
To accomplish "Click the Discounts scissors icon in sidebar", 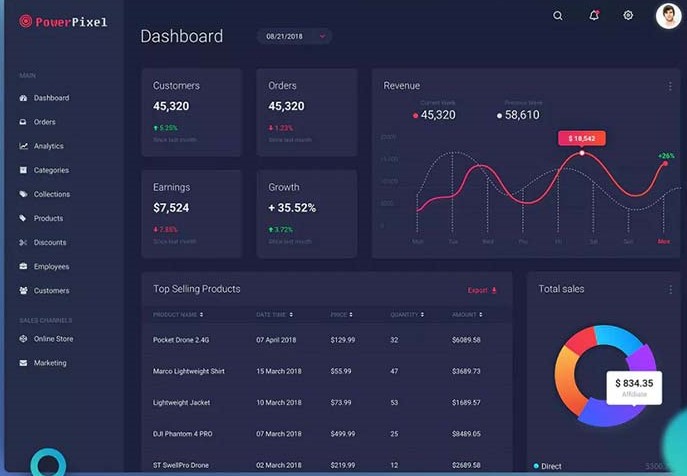I will (23, 243).
